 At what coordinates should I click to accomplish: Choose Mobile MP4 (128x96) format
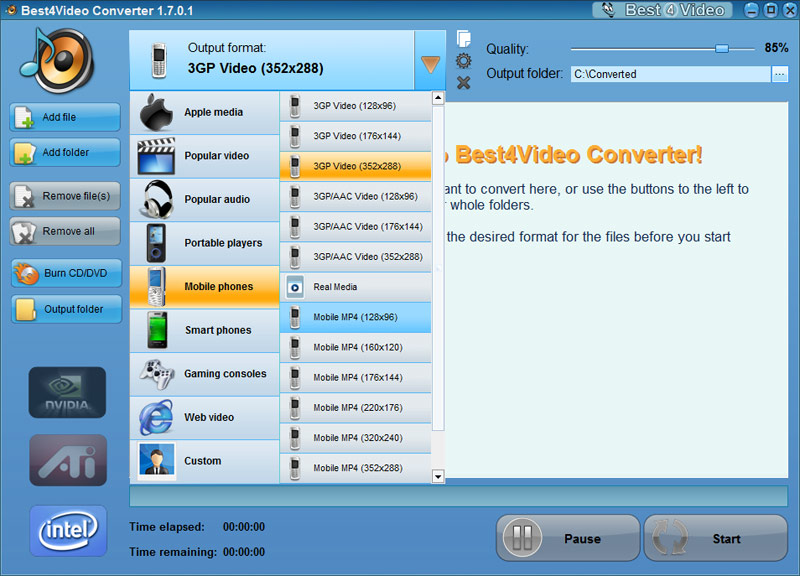pyautogui.click(x=356, y=317)
